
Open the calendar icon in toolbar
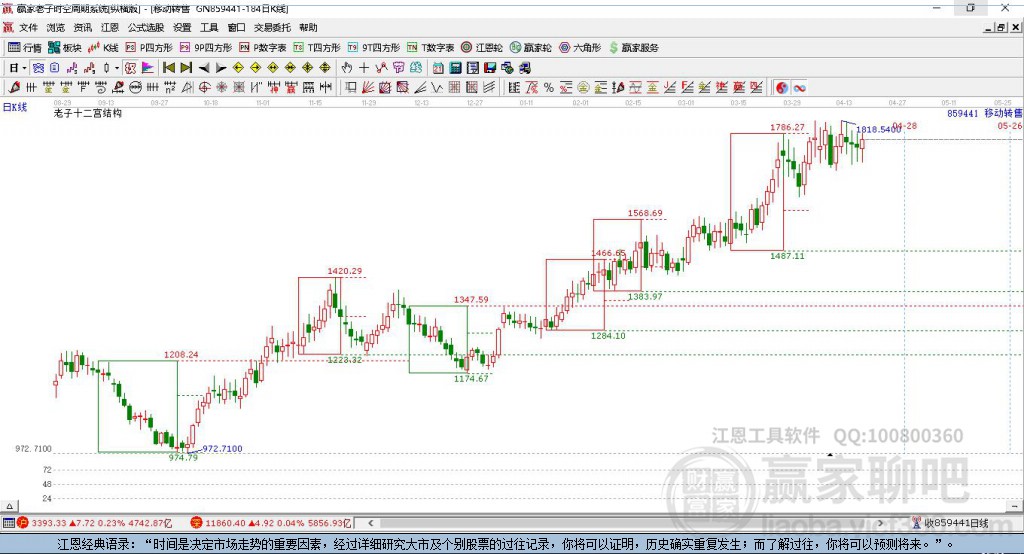438,68
